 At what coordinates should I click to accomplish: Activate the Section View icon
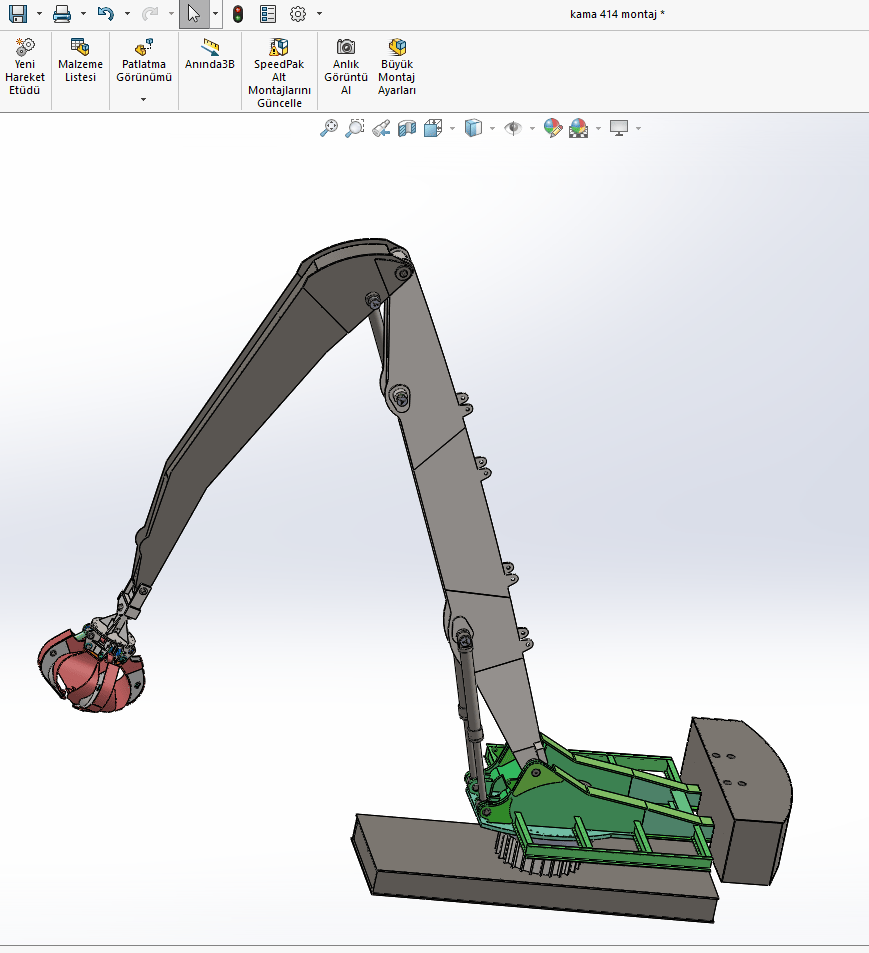[407, 128]
